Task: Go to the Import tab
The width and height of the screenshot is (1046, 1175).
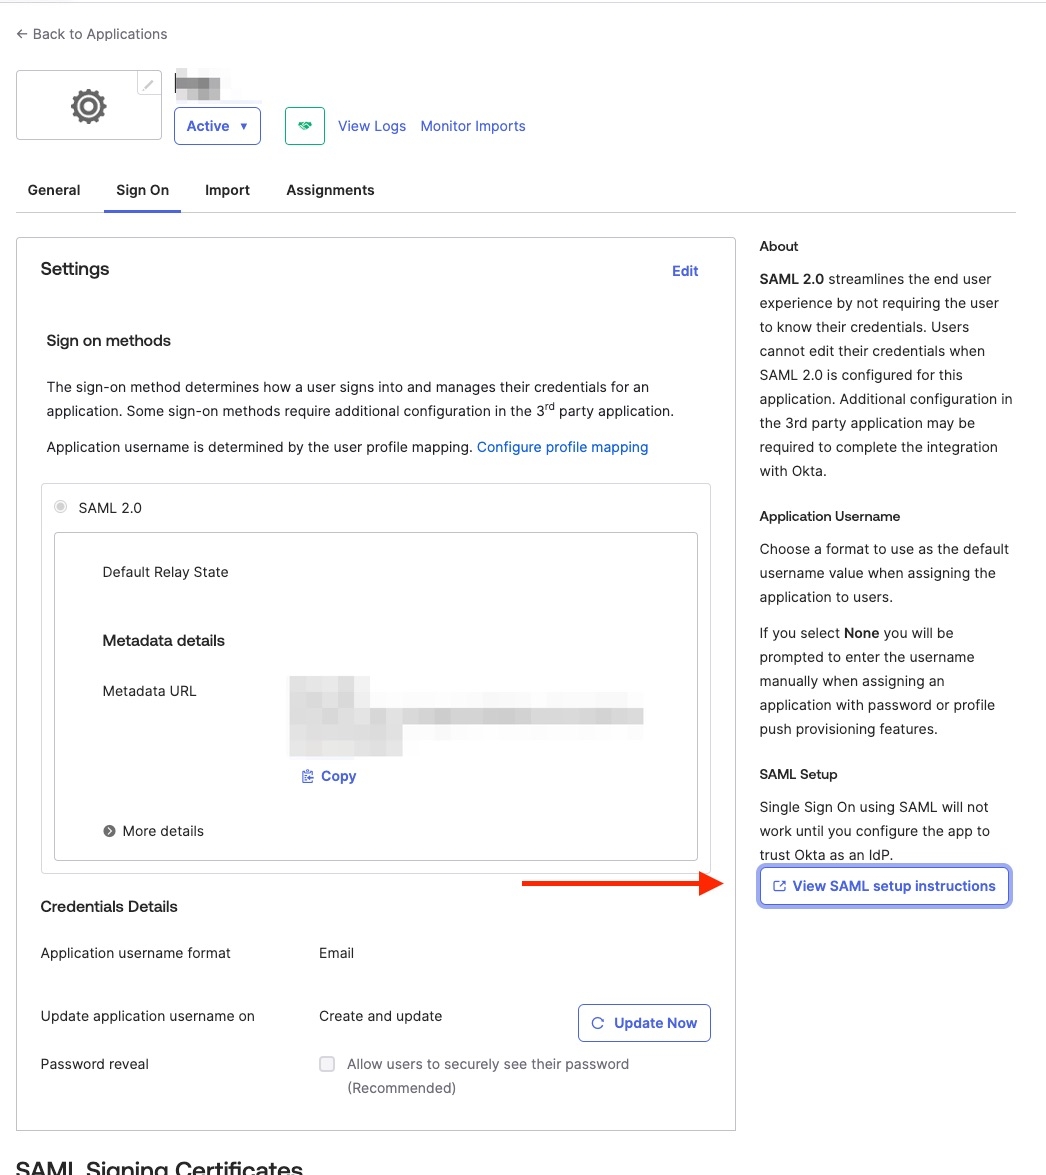Action: (227, 190)
